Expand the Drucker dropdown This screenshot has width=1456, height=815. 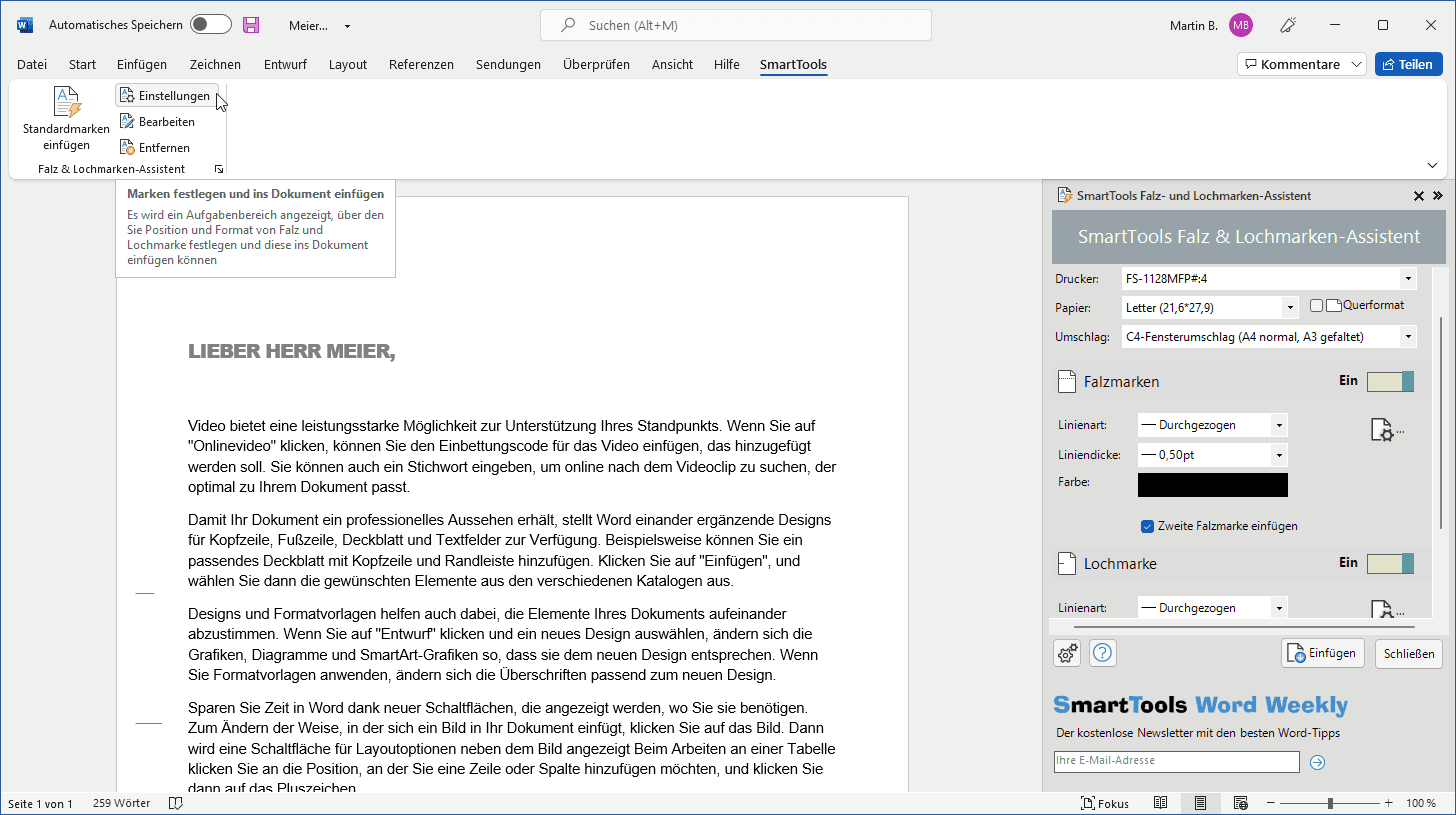pyautogui.click(x=1408, y=279)
